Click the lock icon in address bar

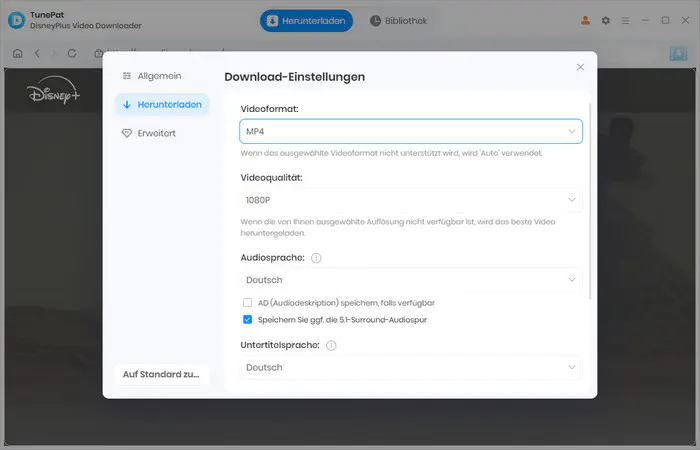(x=98, y=54)
